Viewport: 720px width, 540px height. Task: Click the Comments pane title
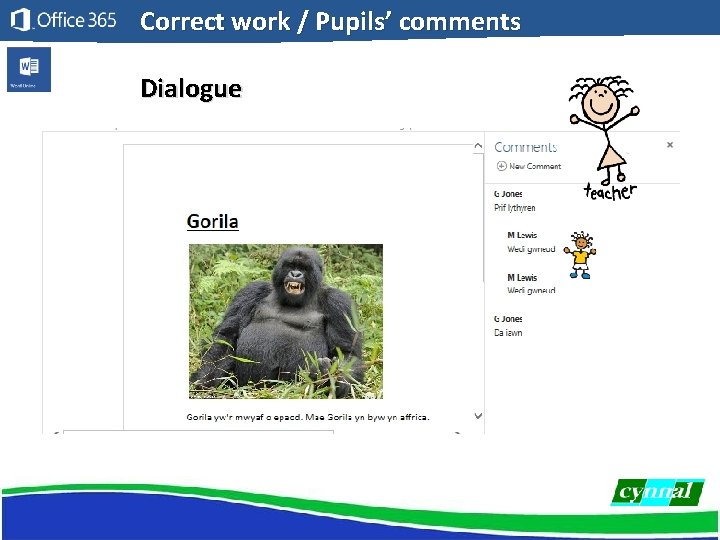click(x=525, y=147)
